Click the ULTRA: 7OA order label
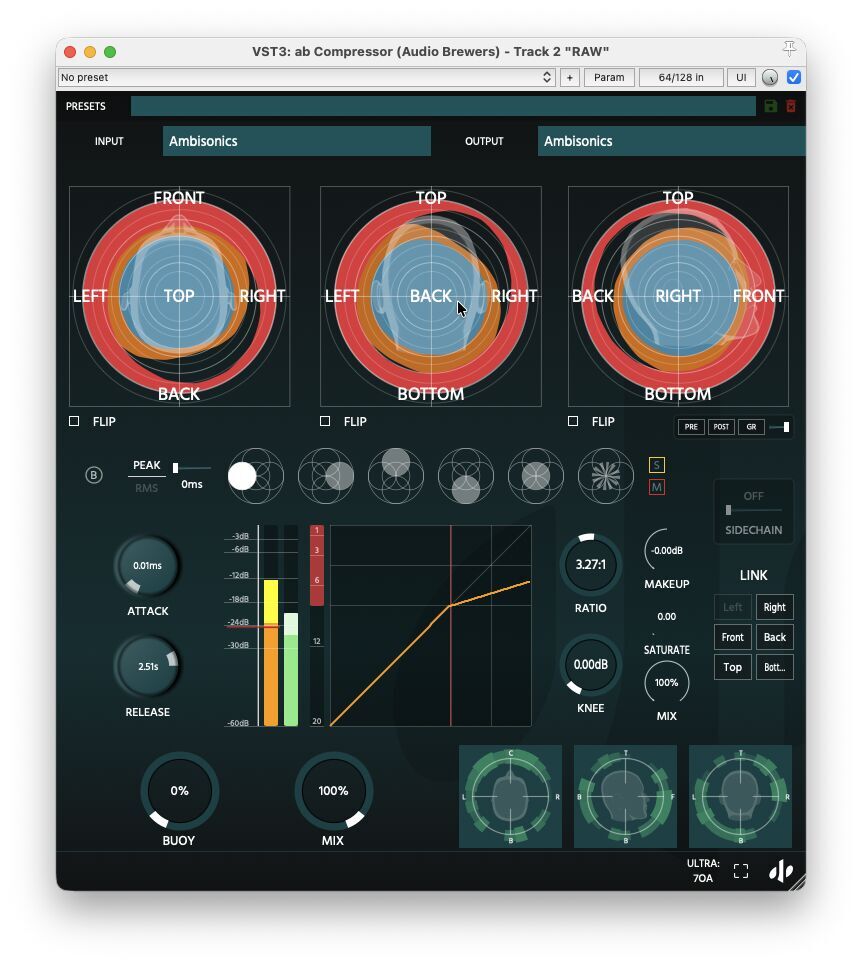 [x=703, y=871]
